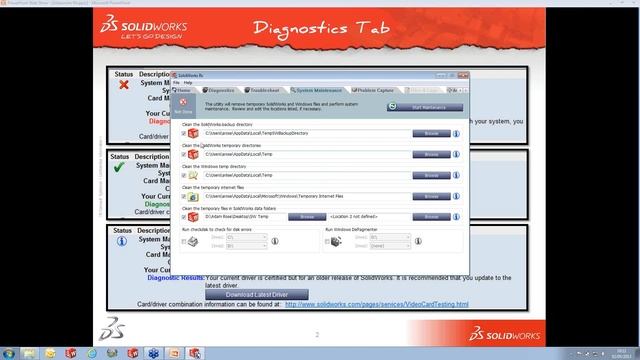
Task: Open info for SolidWorks temporary directories row
Action: click(x=456, y=154)
